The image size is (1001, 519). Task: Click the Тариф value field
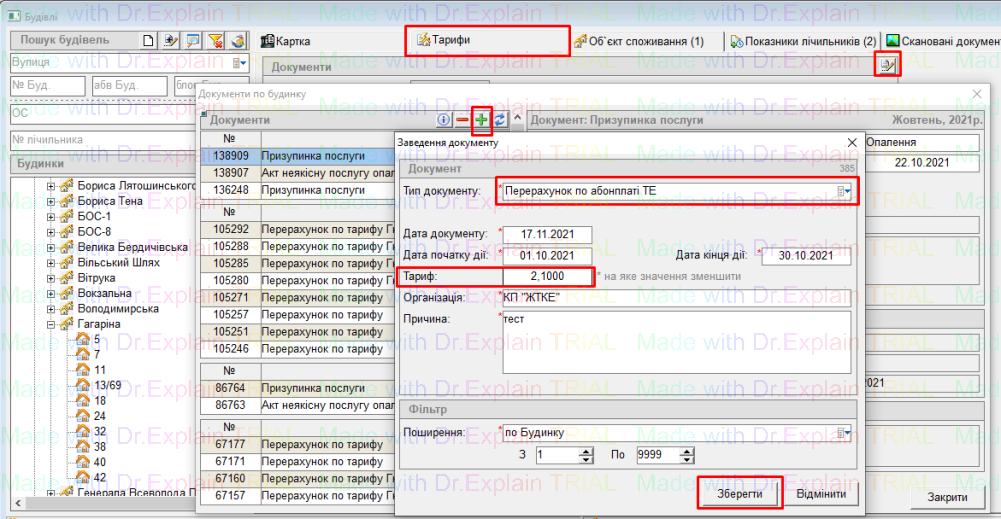[547, 276]
